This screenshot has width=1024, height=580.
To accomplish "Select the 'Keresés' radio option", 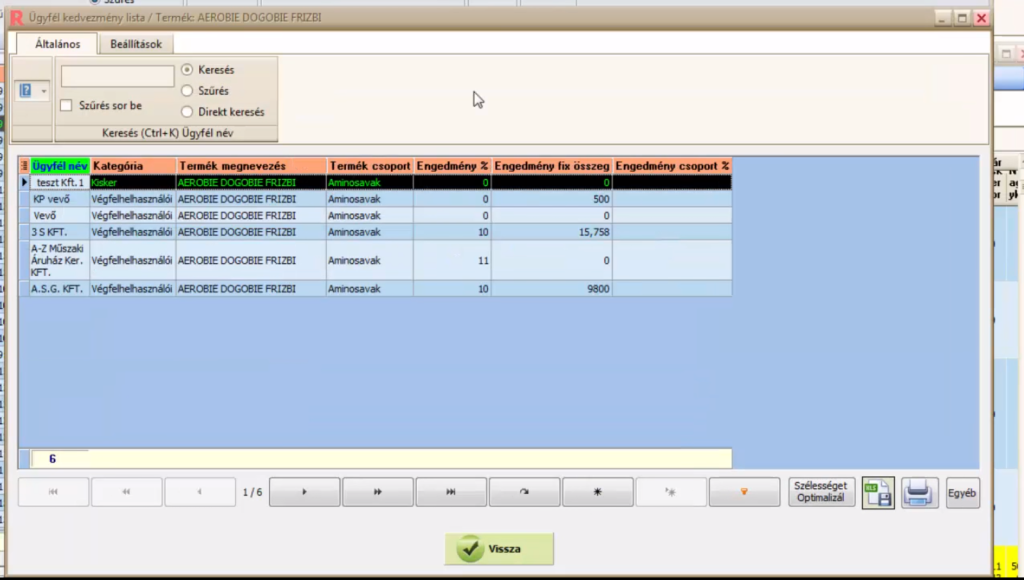I will (187, 70).
